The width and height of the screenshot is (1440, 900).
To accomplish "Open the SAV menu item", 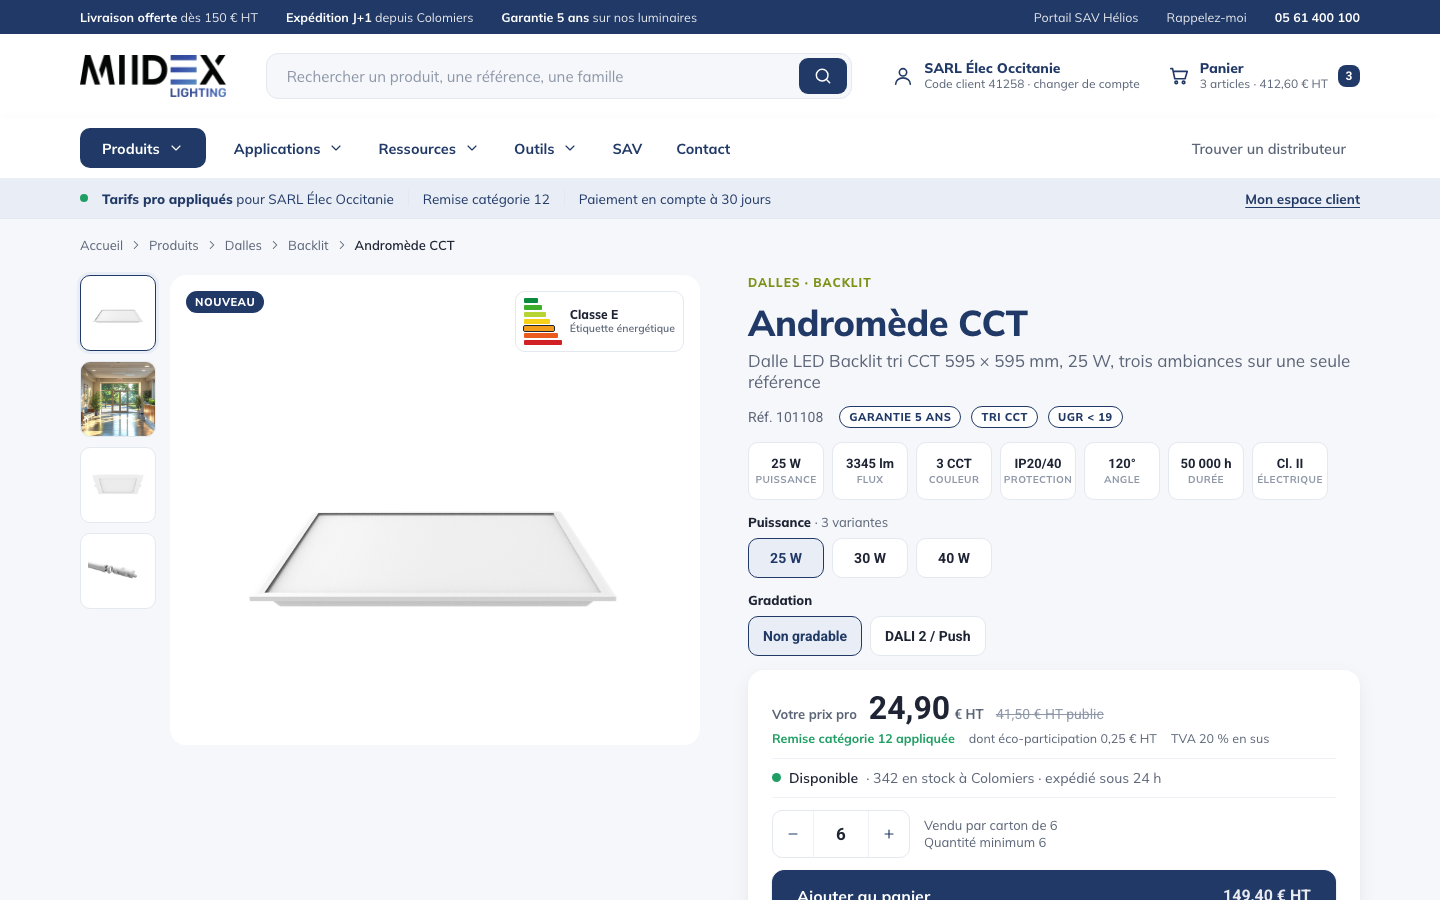I will point(627,148).
